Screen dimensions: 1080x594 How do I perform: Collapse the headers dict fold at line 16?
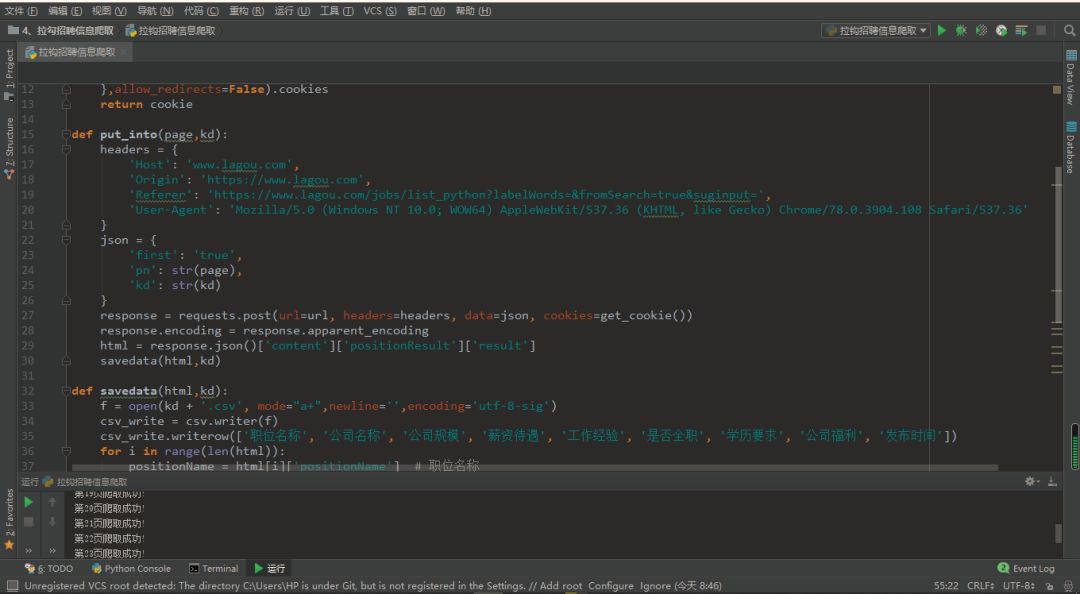66,149
